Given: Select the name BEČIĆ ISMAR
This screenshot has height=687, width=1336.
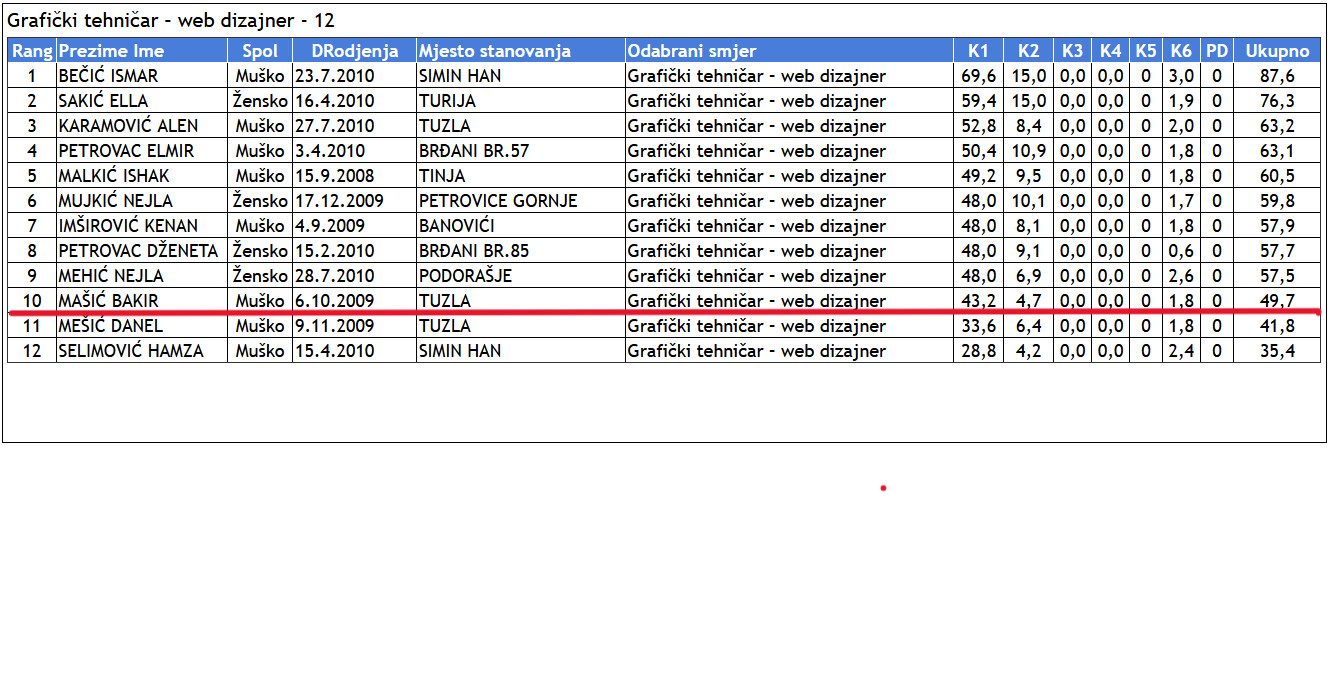Looking at the screenshot, I should (x=108, y=76).
